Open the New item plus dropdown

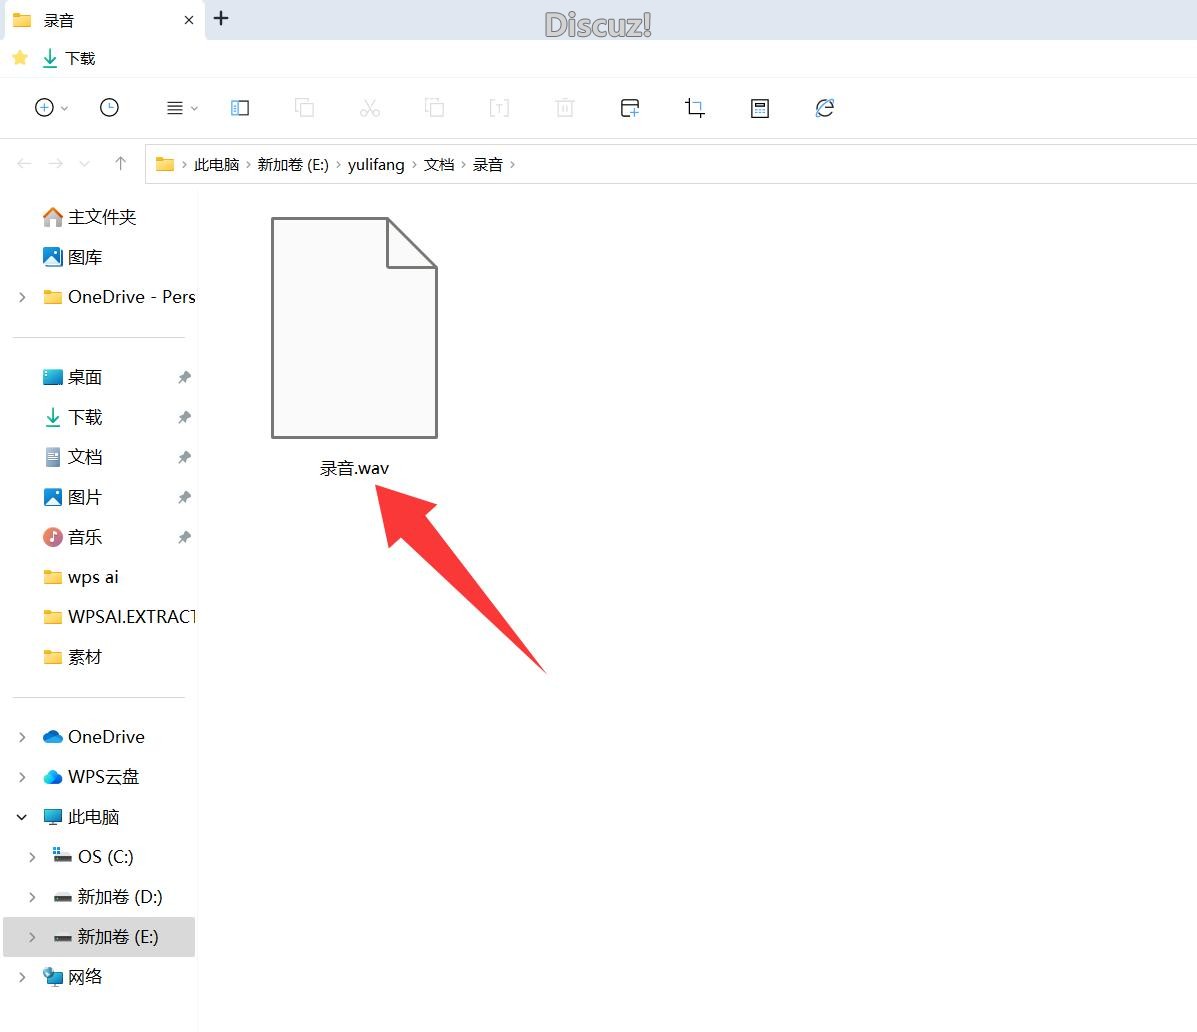[50, 108]
